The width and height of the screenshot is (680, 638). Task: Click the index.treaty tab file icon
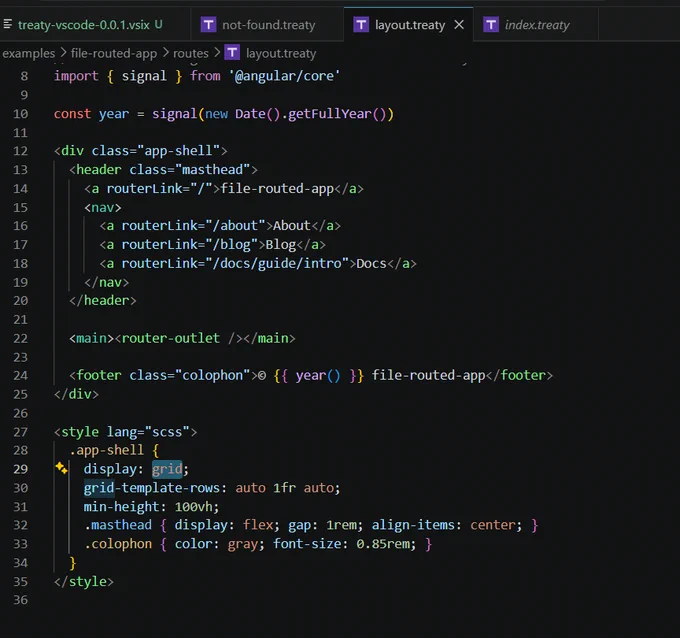coord(491,25)
